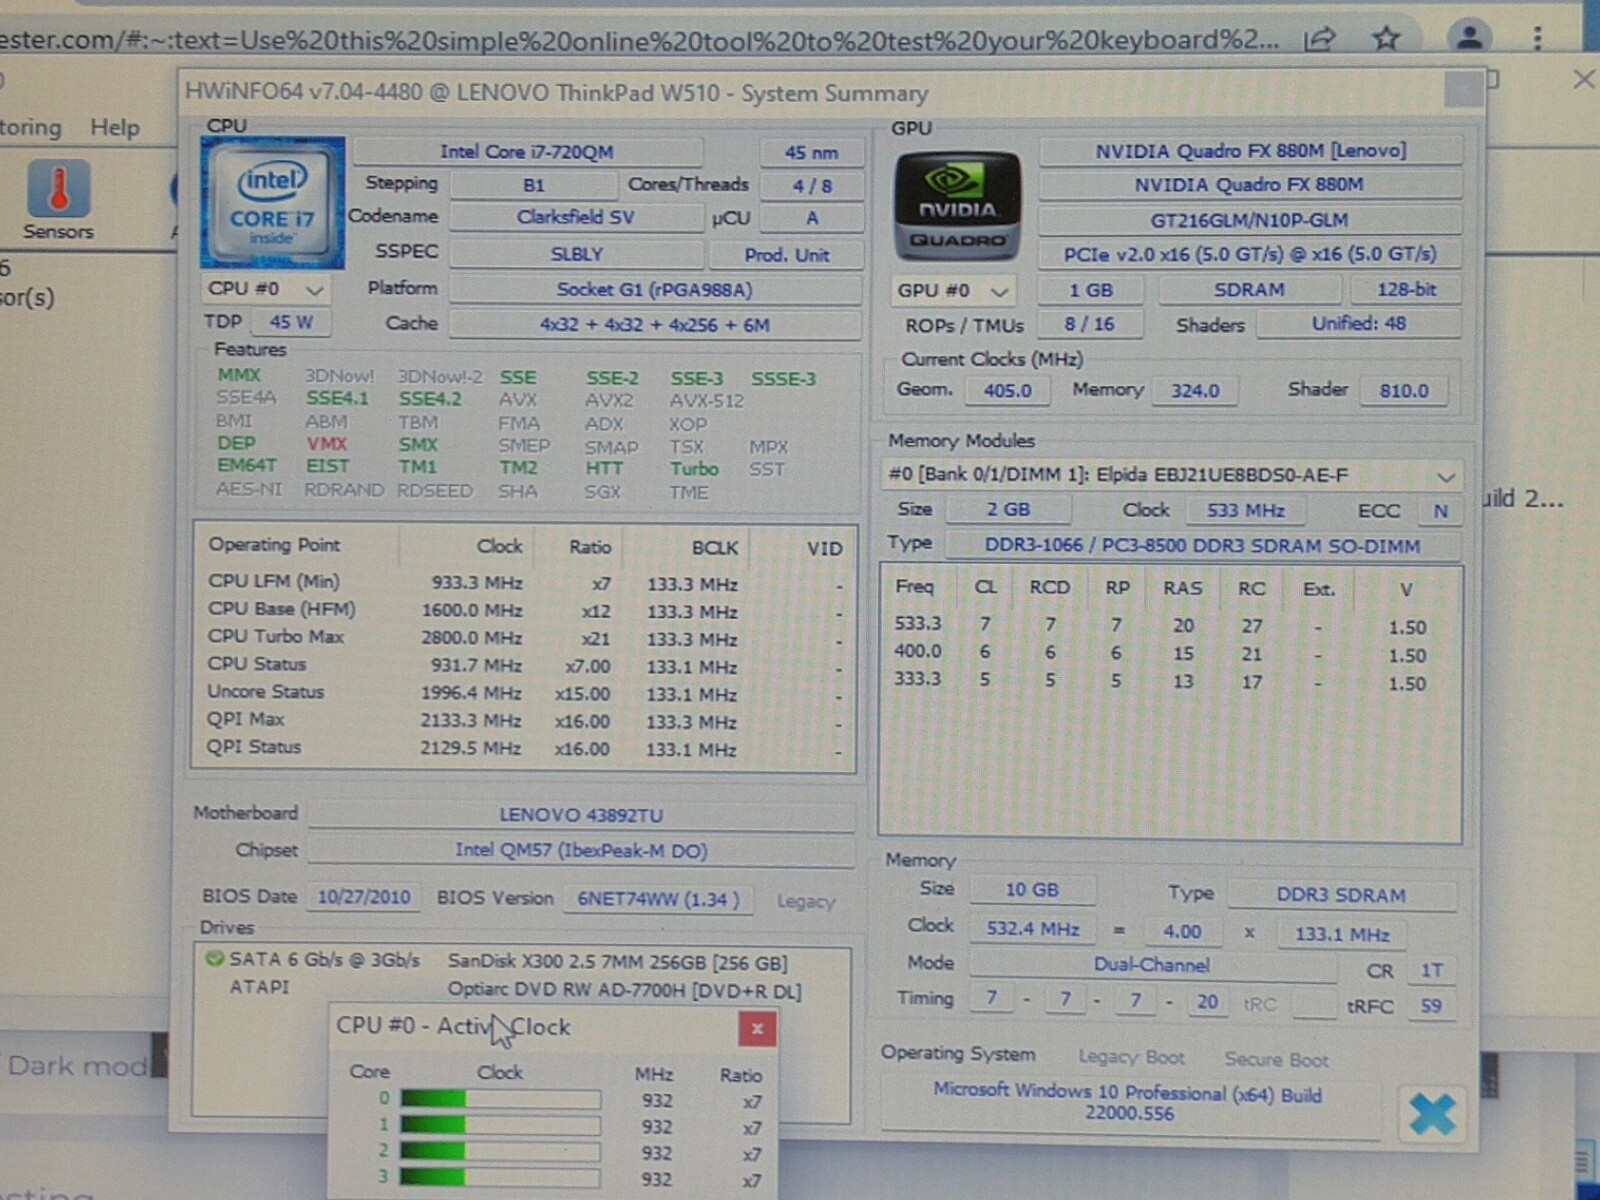Open the memory module selection dropdown
The width and height of the screenshot is (1600, 1200).
pos(1174,475)
